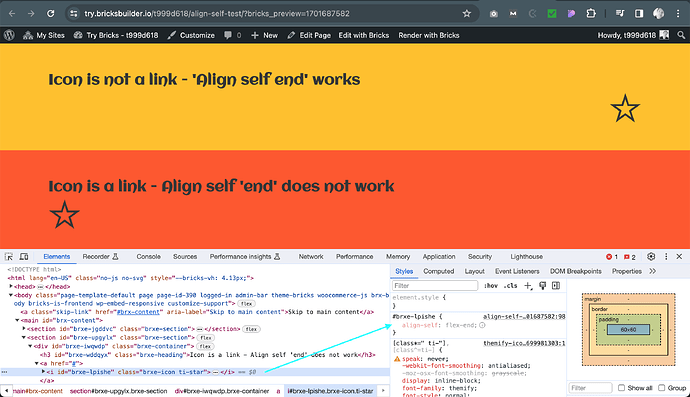Open the browser extensions puzzle icon
The height and width of the screenshot is (397, 690).
point(591,14)
